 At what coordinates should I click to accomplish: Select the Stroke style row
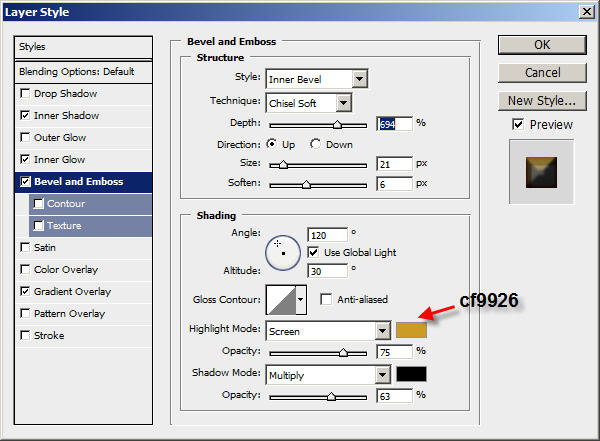(x=83, y=336)
